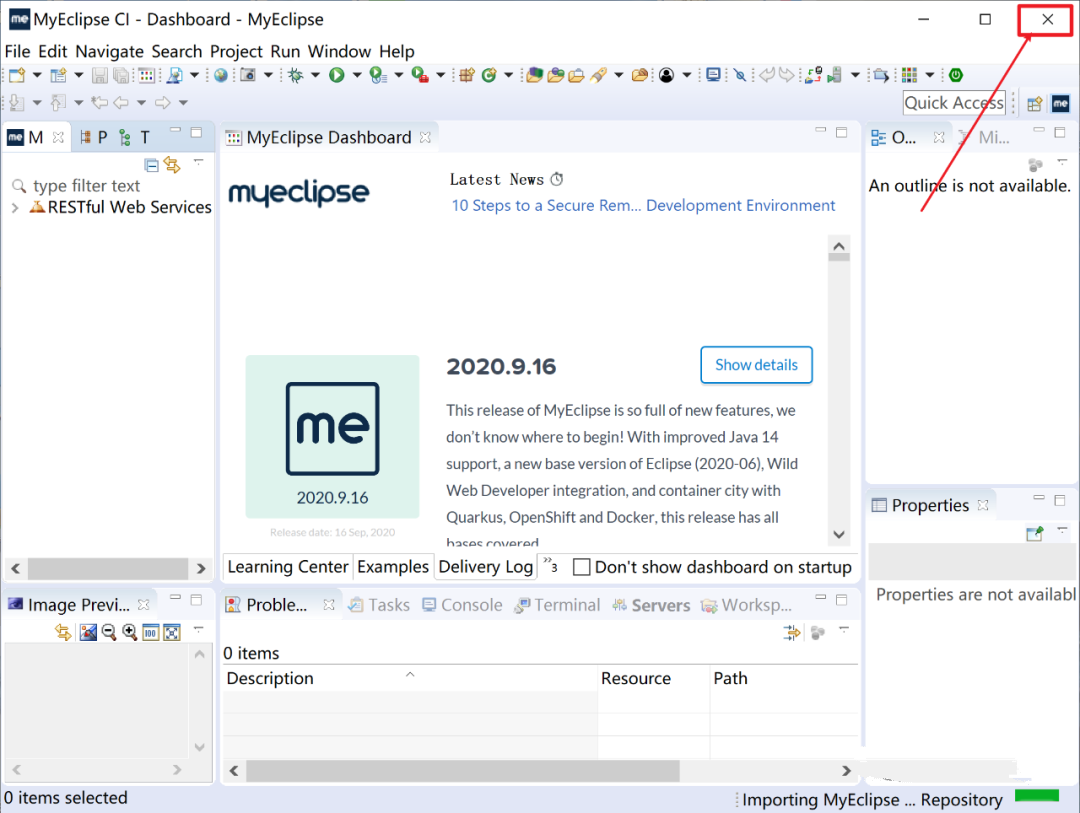Image resolution: width=1080 pixels, height=813 pixels.
Task: Sort by the Description column header
Action: [411, 679]
